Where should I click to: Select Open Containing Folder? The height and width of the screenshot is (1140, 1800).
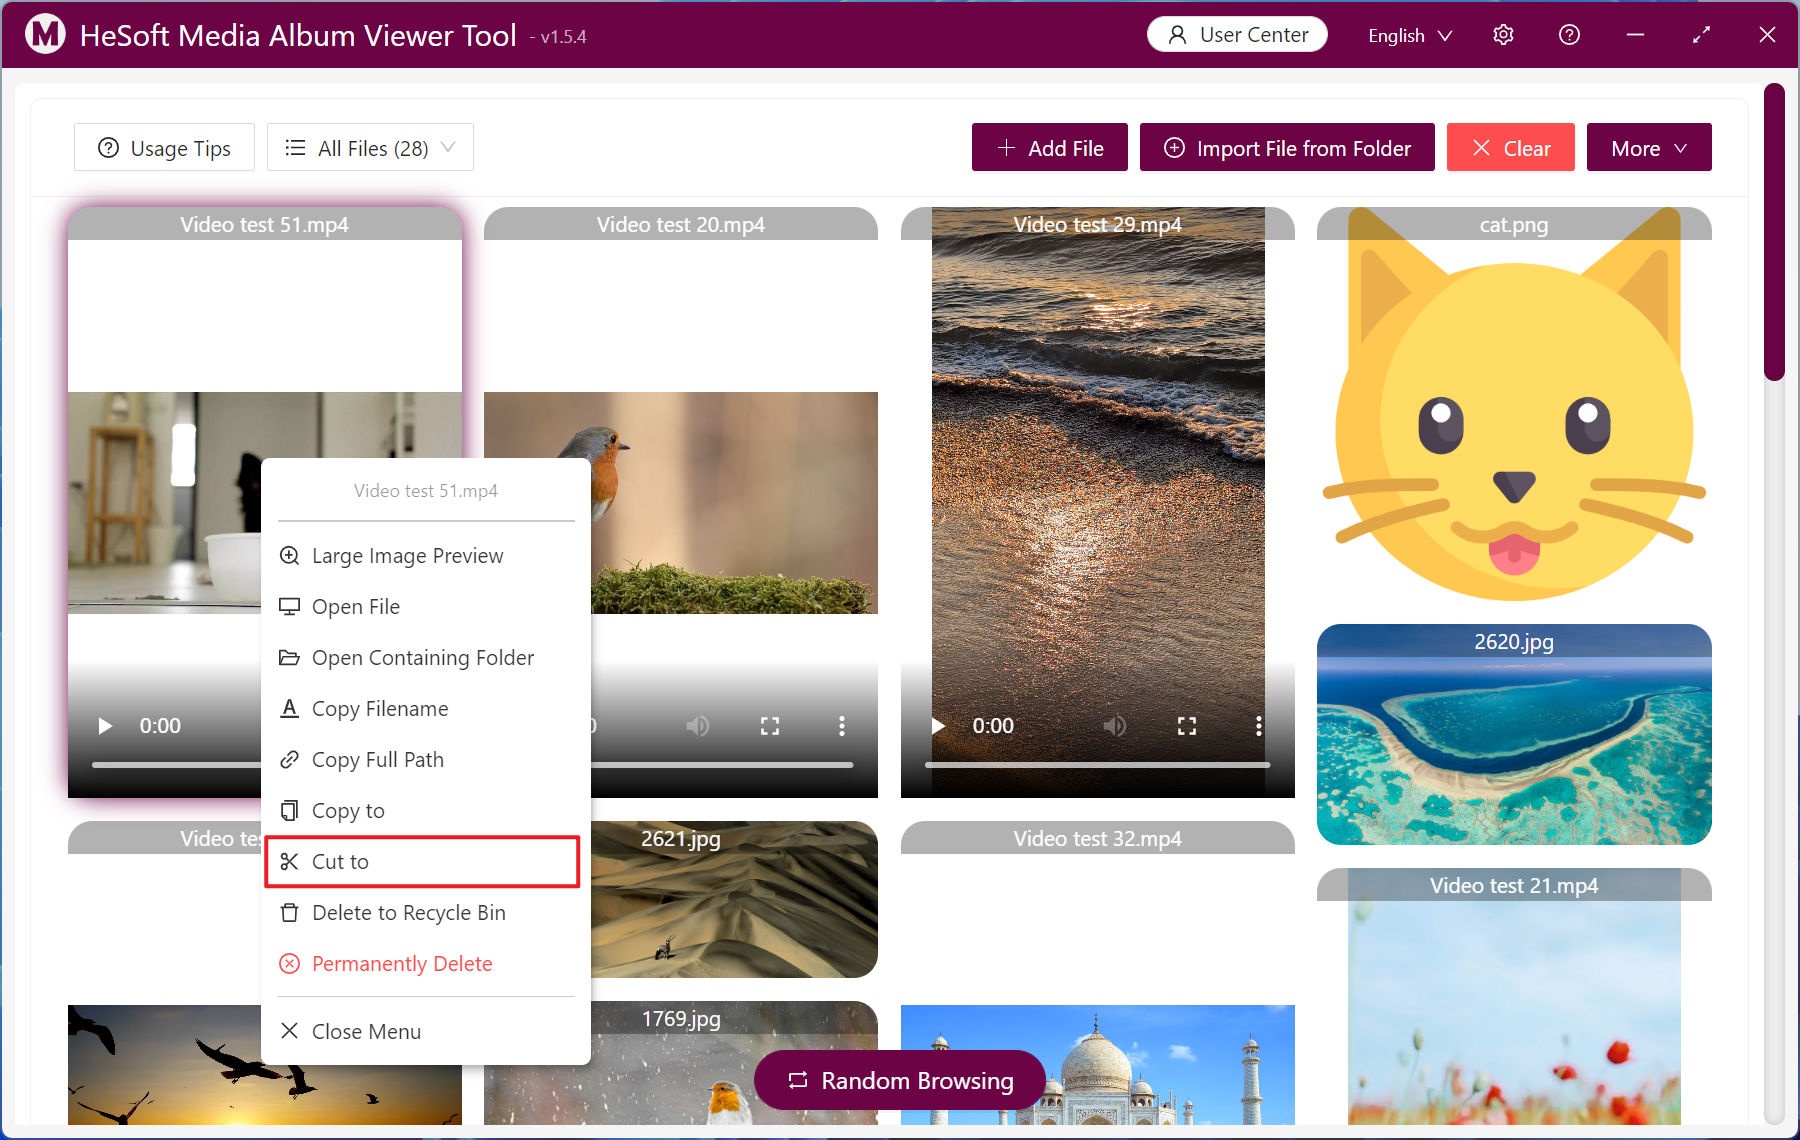pyautogui.click(x=426, y=658)
